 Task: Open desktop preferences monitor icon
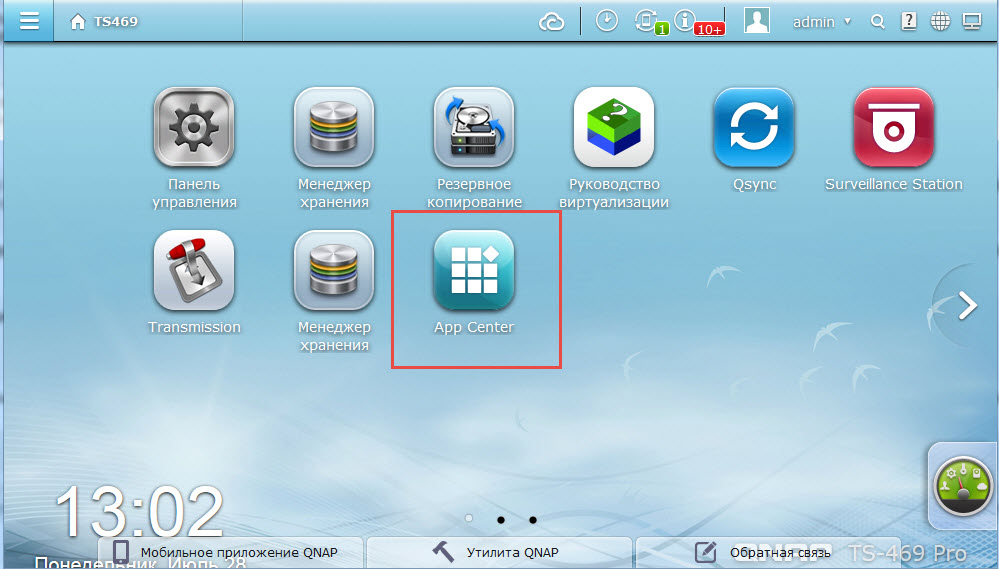(972, 22)
